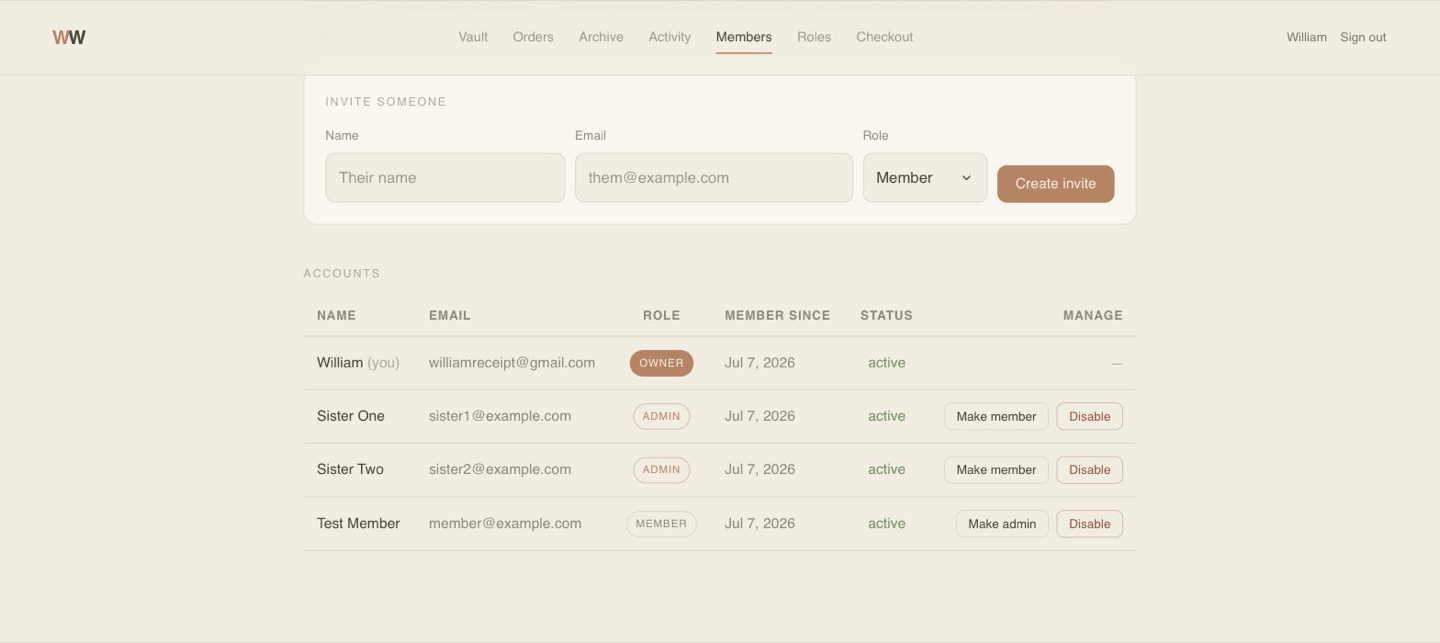Click the Create invite button

coord(1056,184)
